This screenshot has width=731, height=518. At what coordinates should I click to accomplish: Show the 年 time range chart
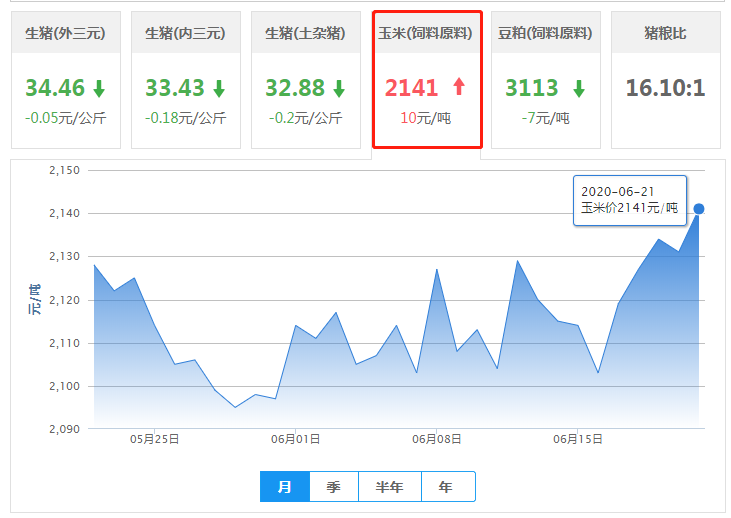coord(446,487)
